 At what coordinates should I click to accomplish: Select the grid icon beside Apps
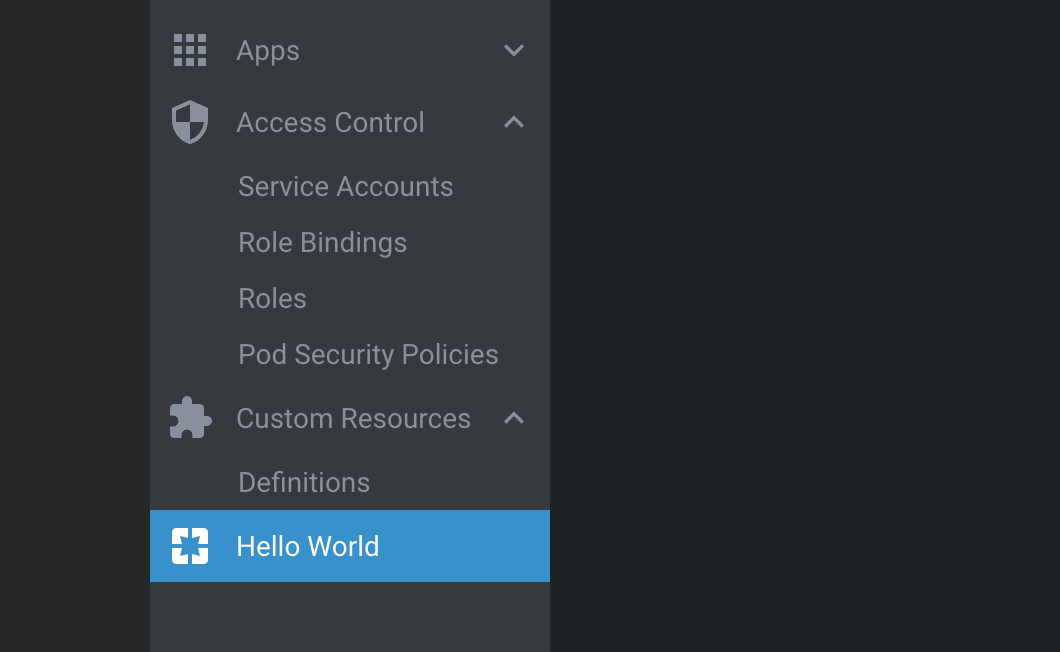(x=190, y=50)
